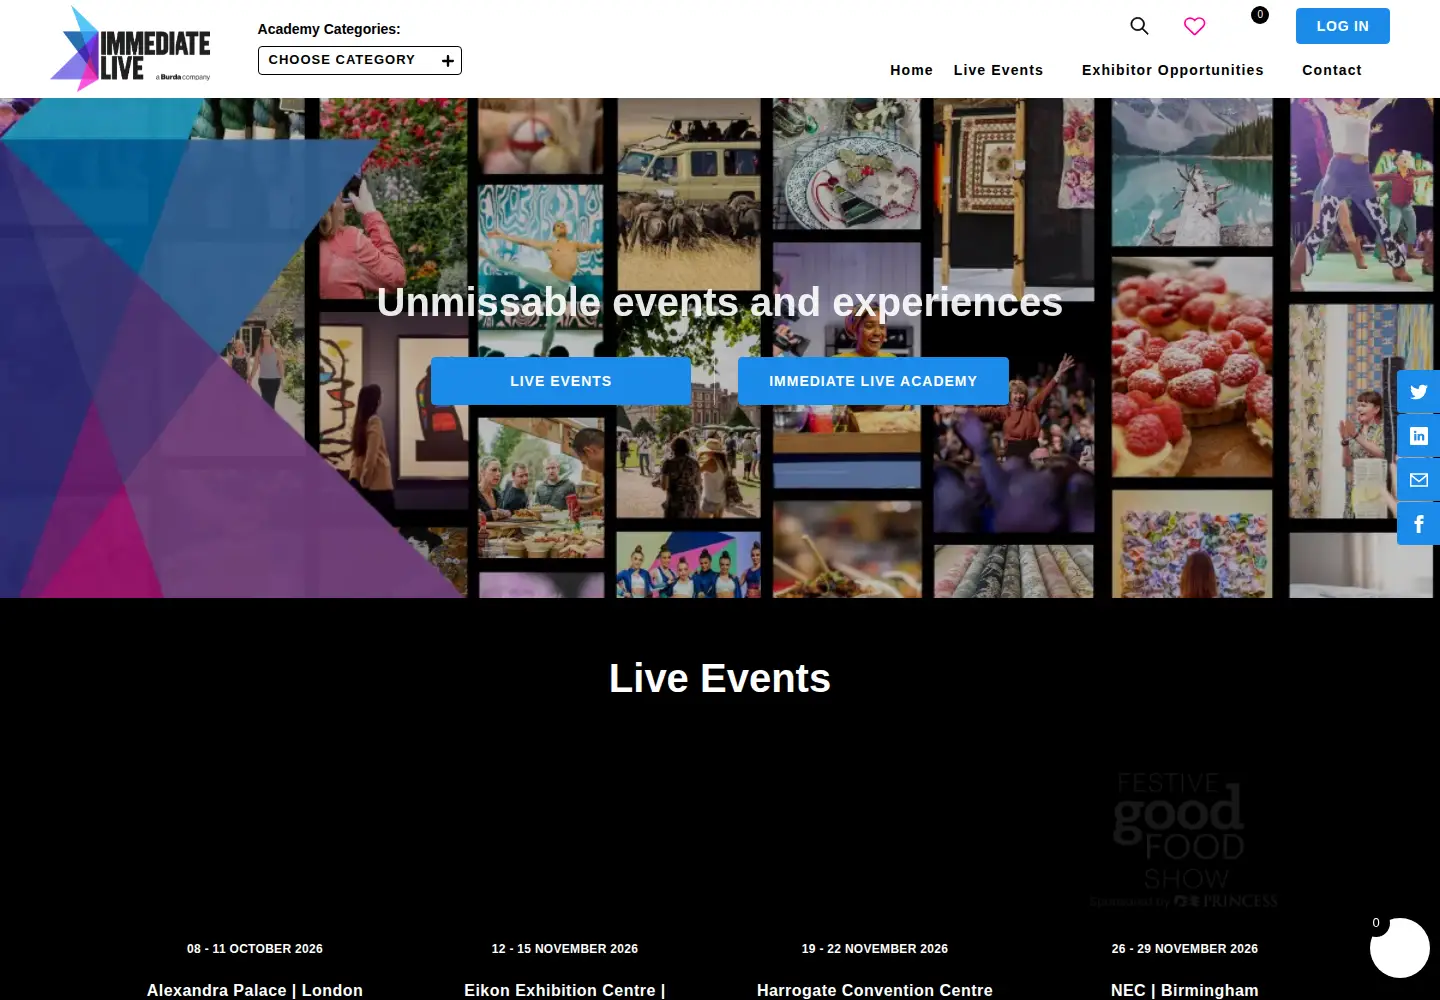Select the "12 - 15 NOVEMBER 2026" date
Image resolution: width=1440 pixels, height=1000 pixels.
click(x=565, y=949)
